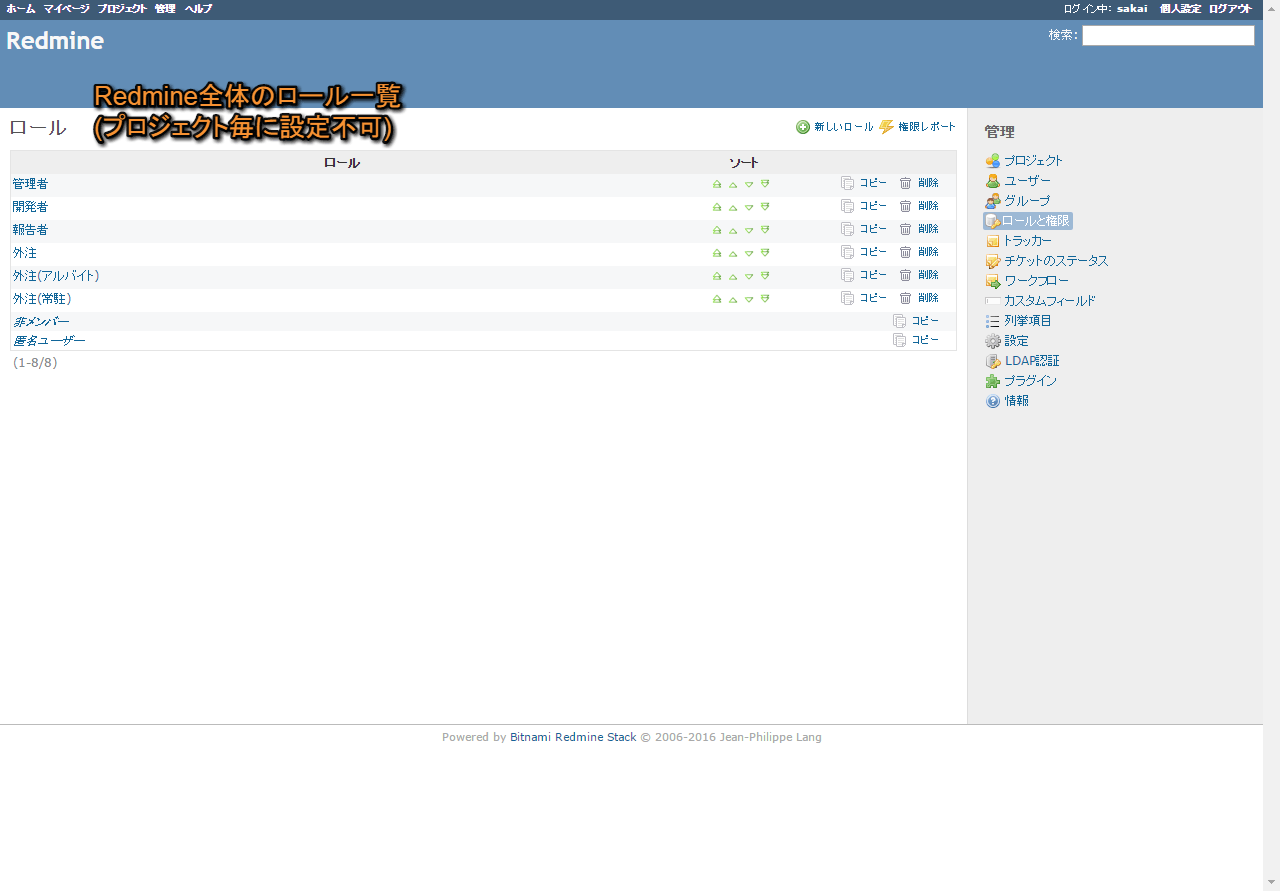Open LDAP認証 in admin sidebar
The image size is (1280, 891).
(x=1022, y=361)
